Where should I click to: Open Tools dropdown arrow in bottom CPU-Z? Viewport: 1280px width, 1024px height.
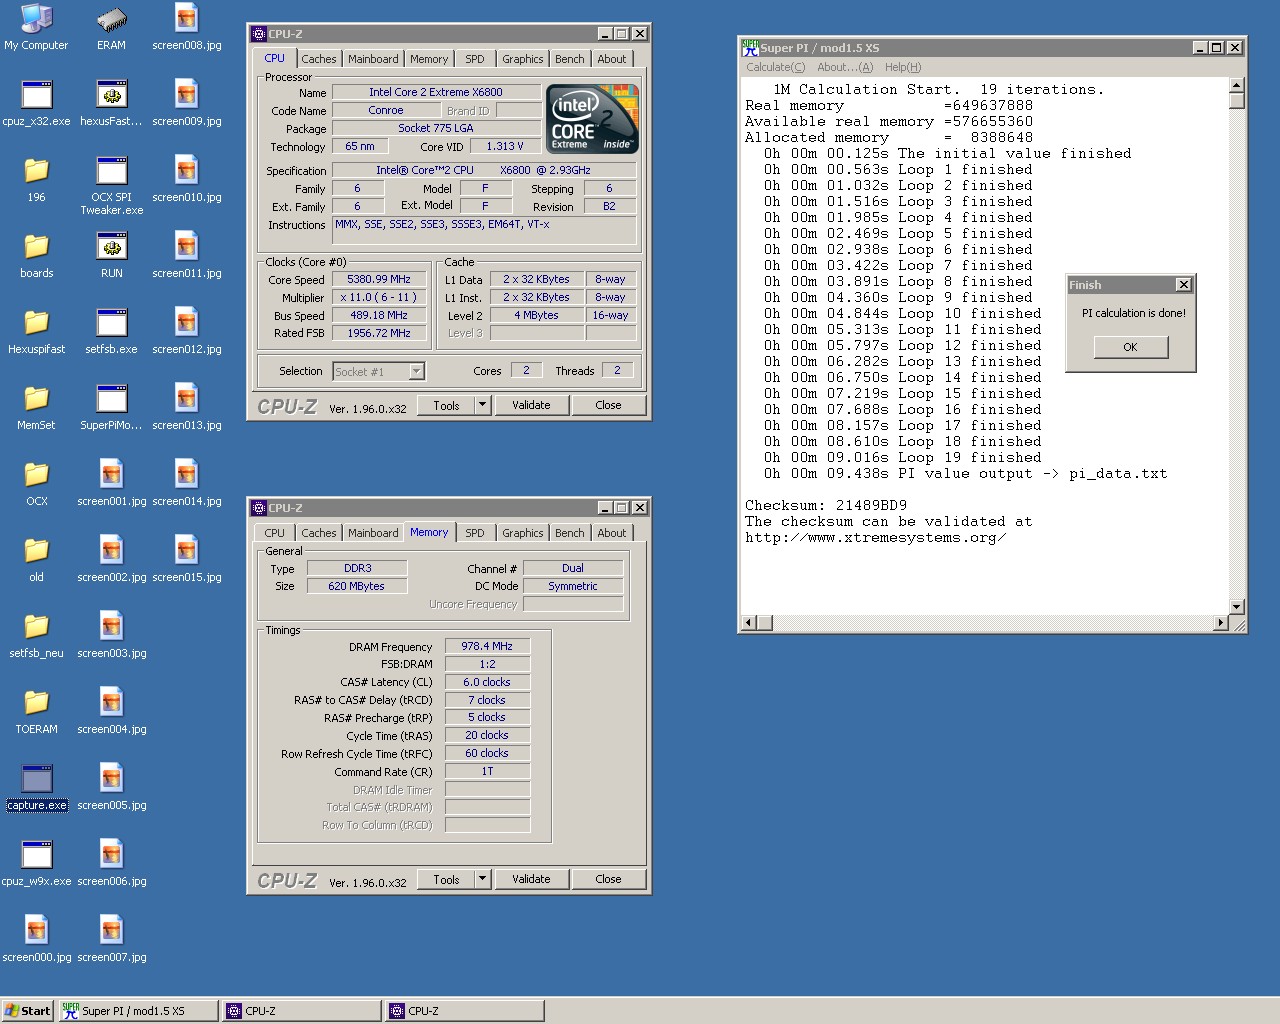482,879
